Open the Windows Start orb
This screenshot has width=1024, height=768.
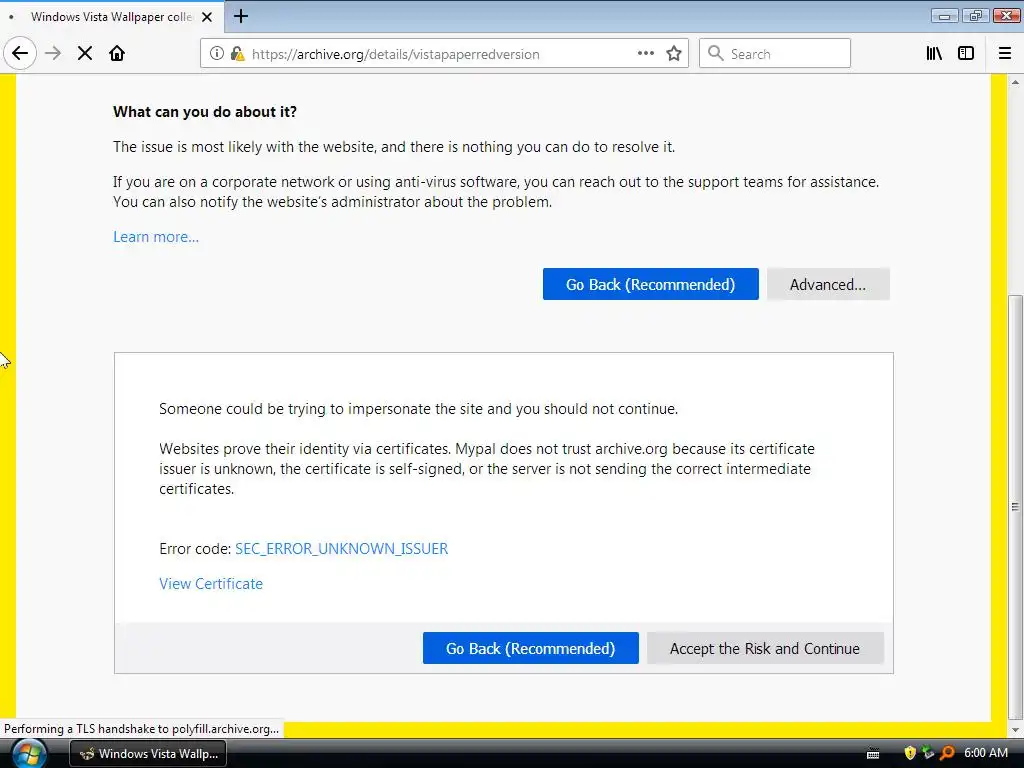click(29, 754)
